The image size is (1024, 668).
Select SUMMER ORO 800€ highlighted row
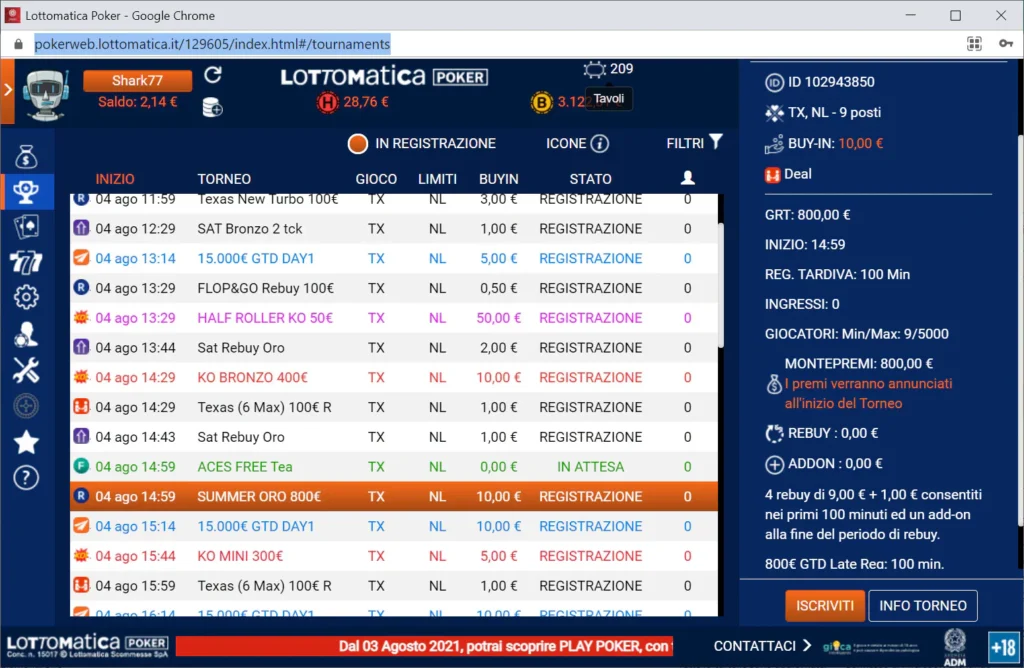click(394, 496)
